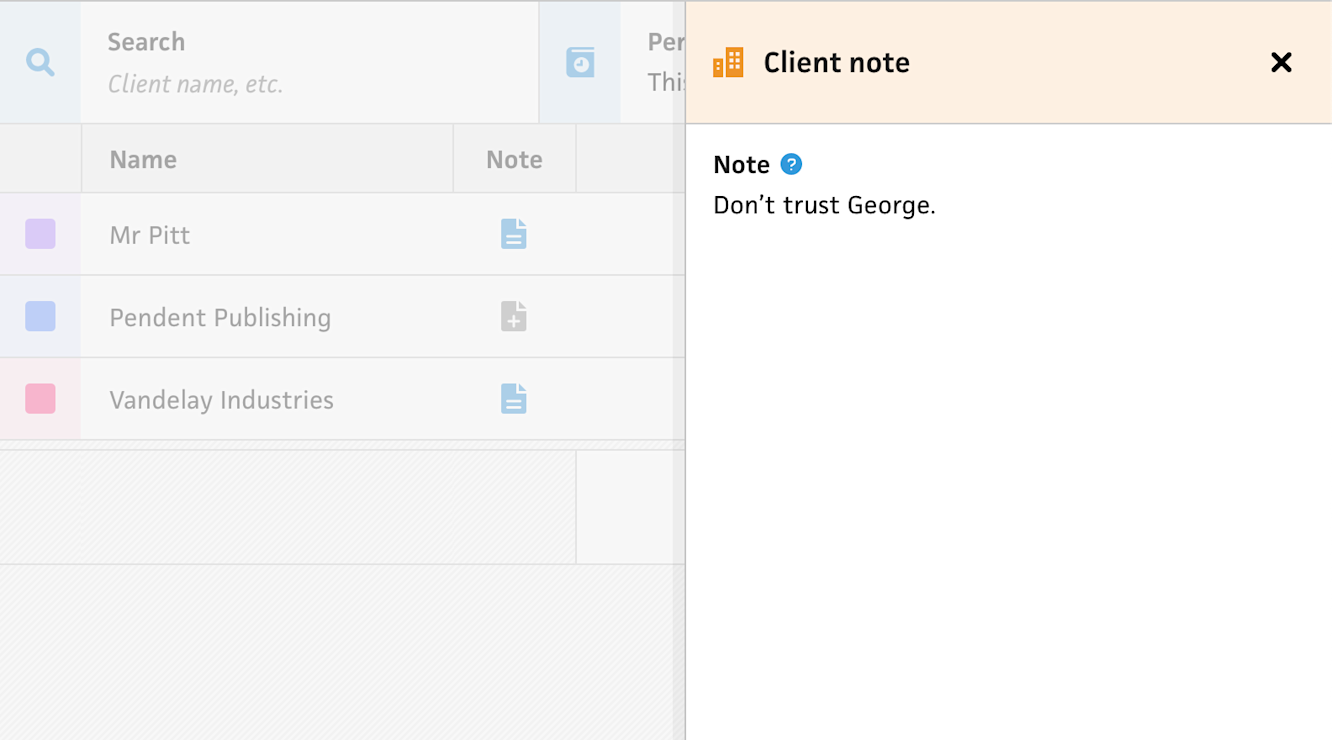Click the blue help icon beside Note
The image size is (1332, 740).
click(x=791, y=164)
